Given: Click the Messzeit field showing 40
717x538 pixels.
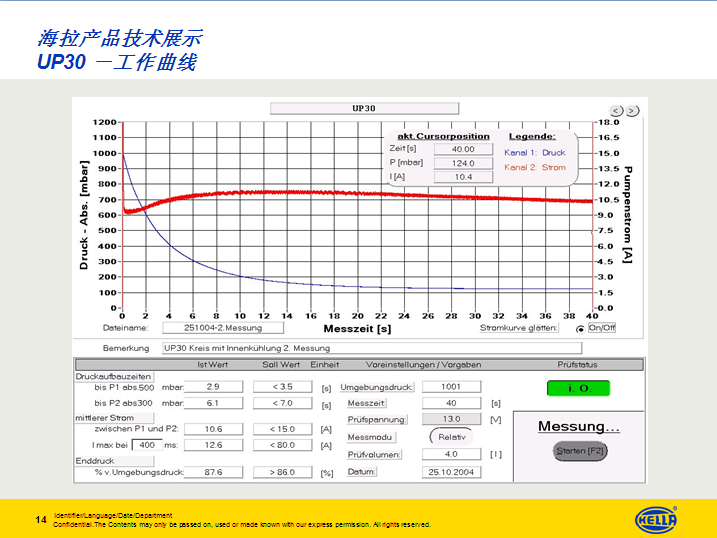Looking at the screenshot, I should 451,403.
